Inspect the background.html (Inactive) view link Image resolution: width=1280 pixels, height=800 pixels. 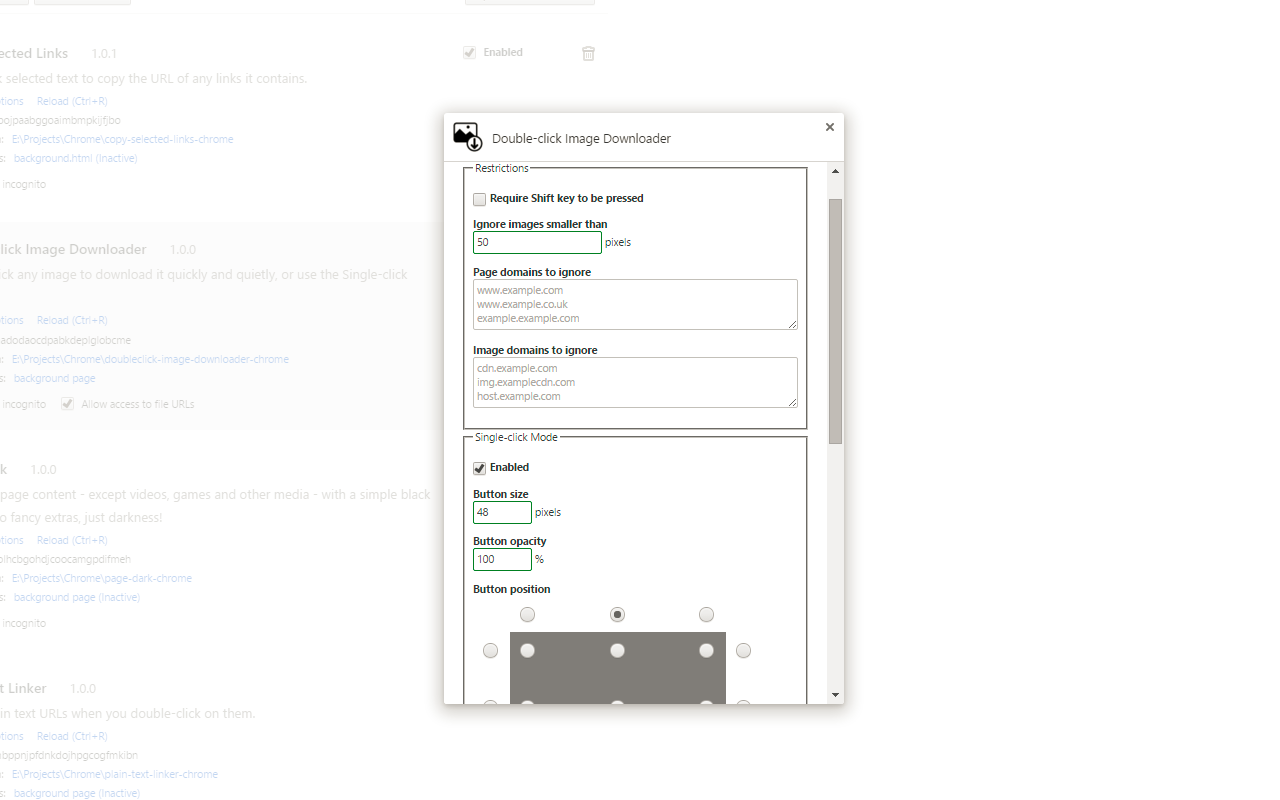[x=75, y=158]
